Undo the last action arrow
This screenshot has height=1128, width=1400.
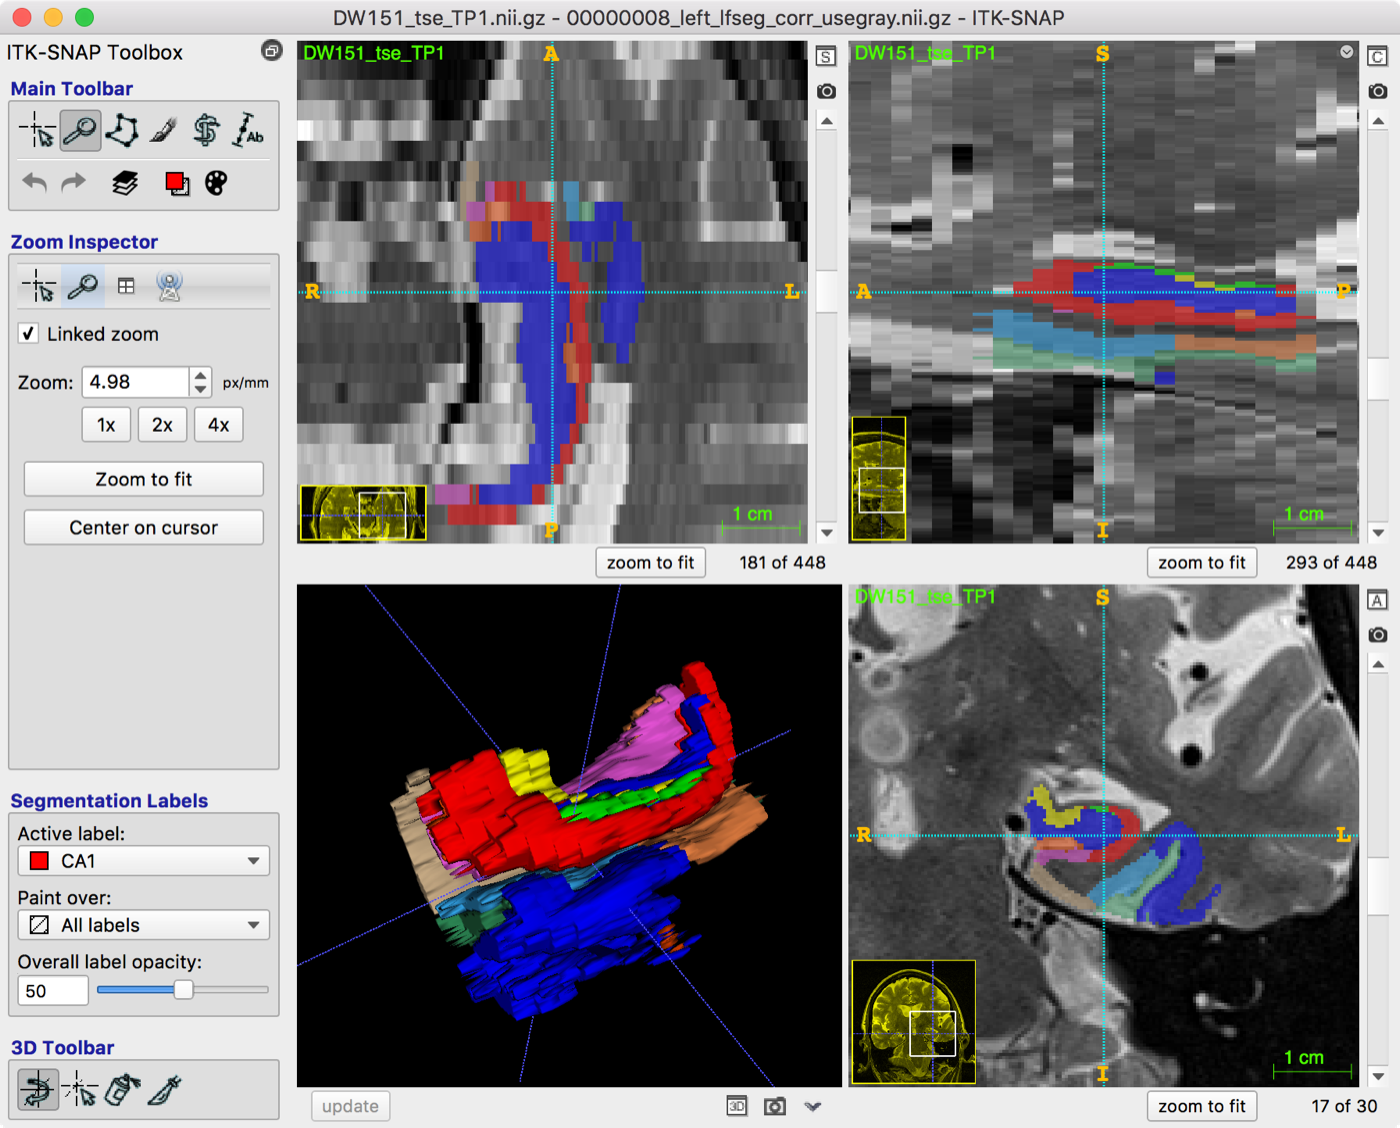(x=35, y=183)
